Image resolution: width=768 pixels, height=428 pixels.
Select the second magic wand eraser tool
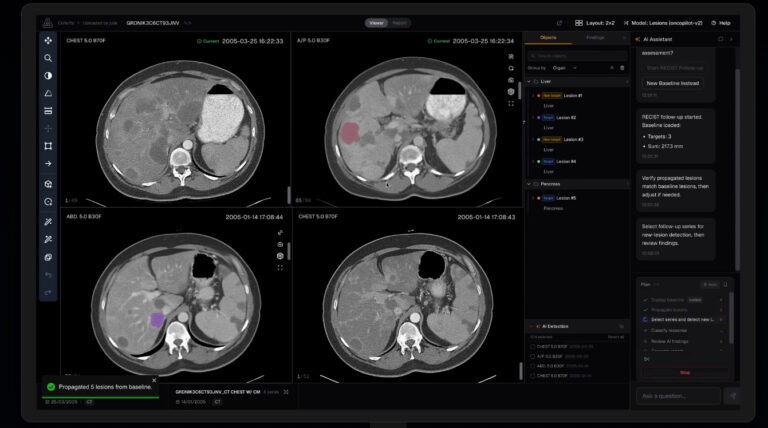click(48, 239)
